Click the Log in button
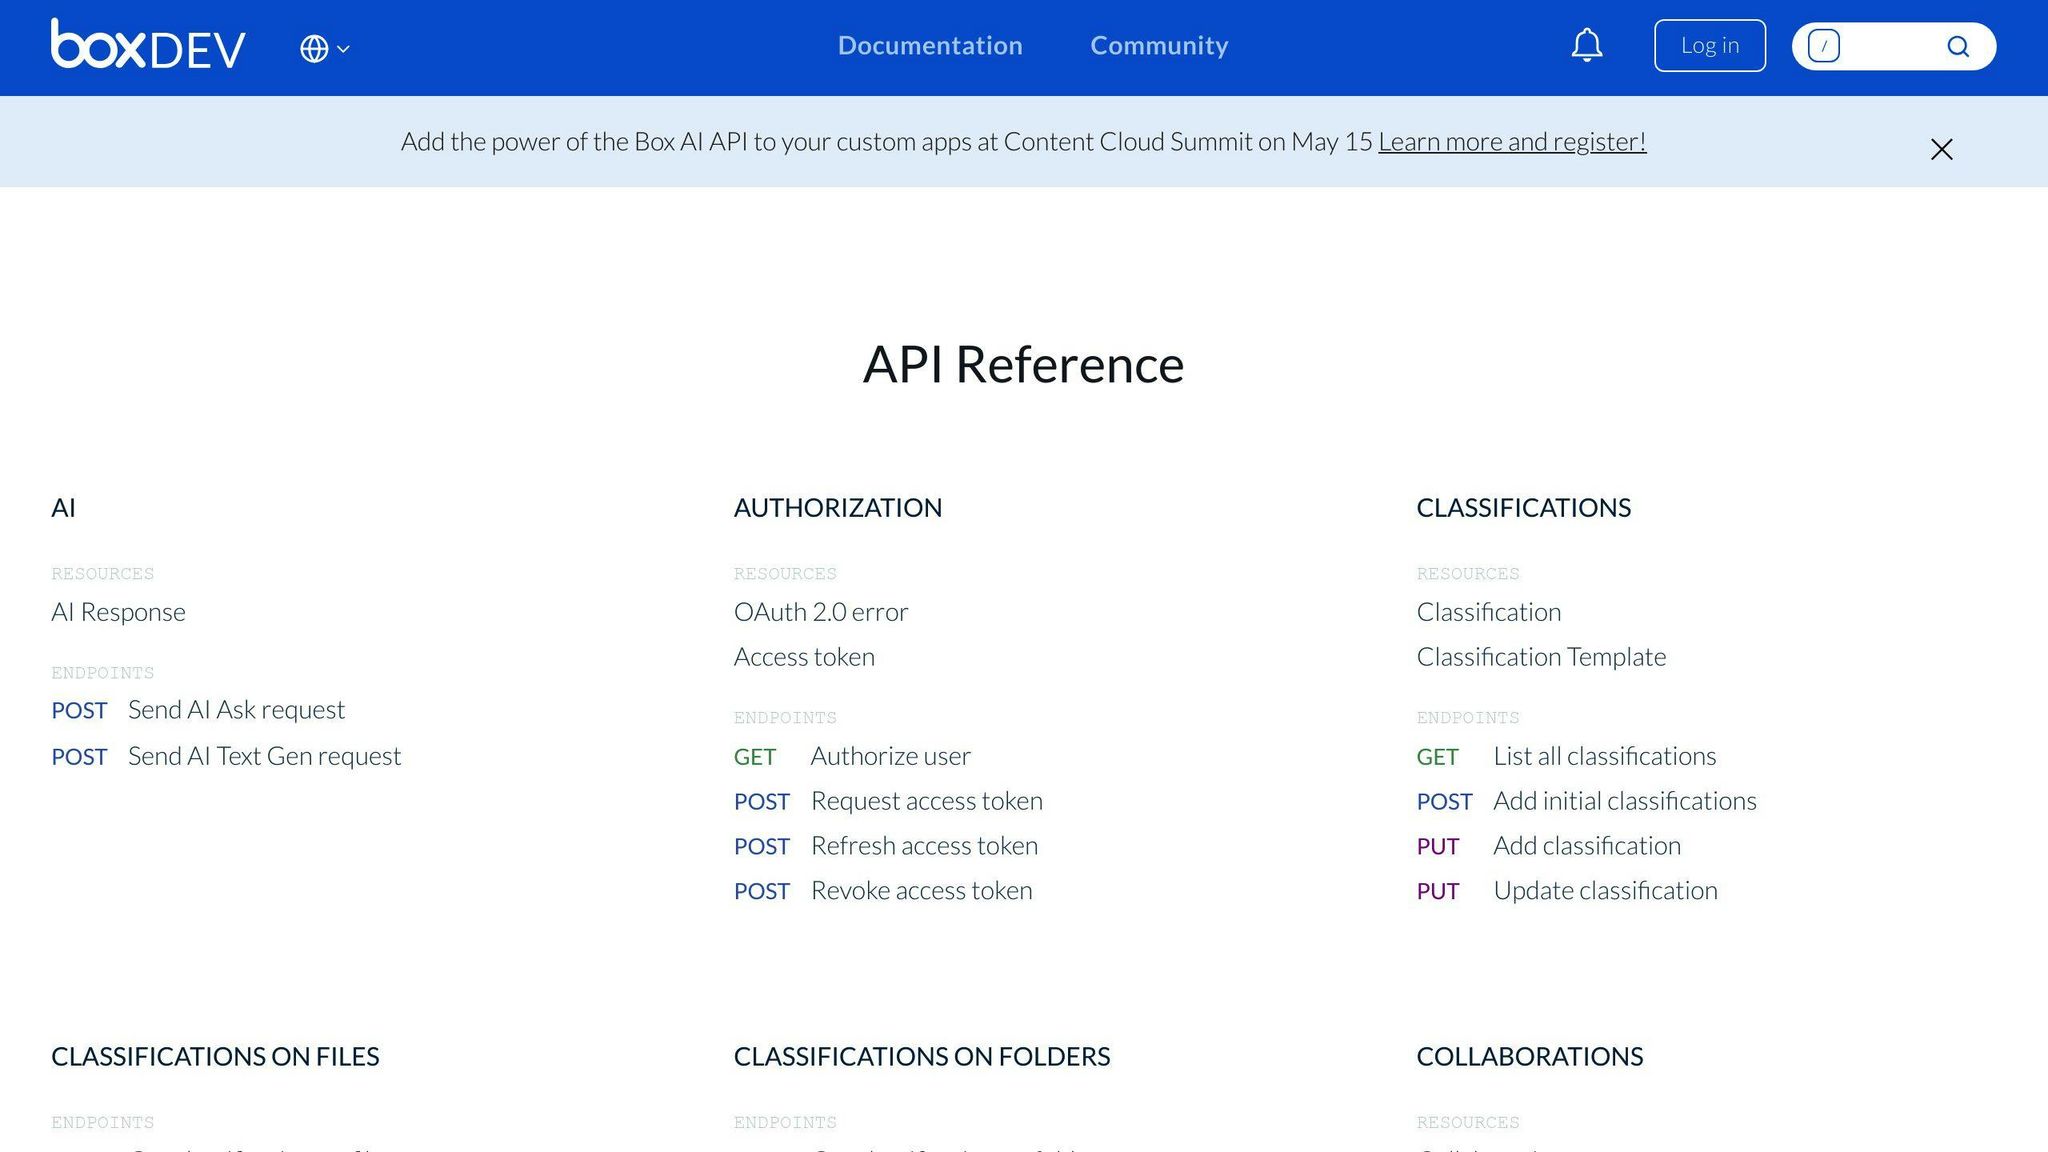 tap(1709, 45)
